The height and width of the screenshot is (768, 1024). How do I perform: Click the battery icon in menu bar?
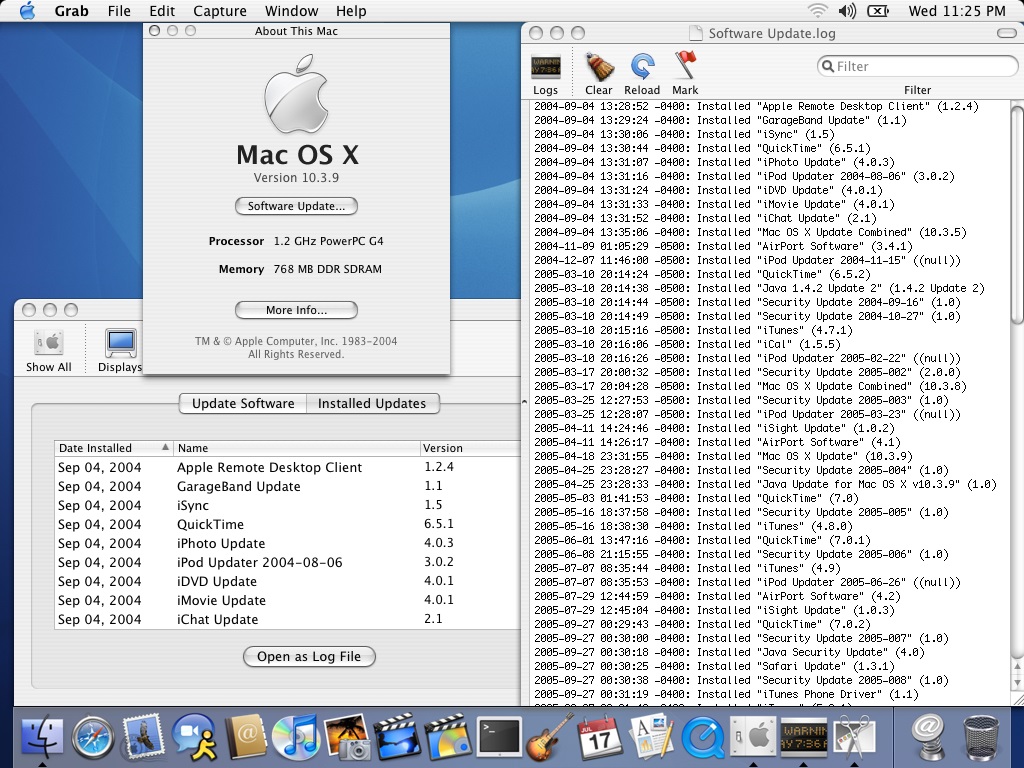click(878, 10)
